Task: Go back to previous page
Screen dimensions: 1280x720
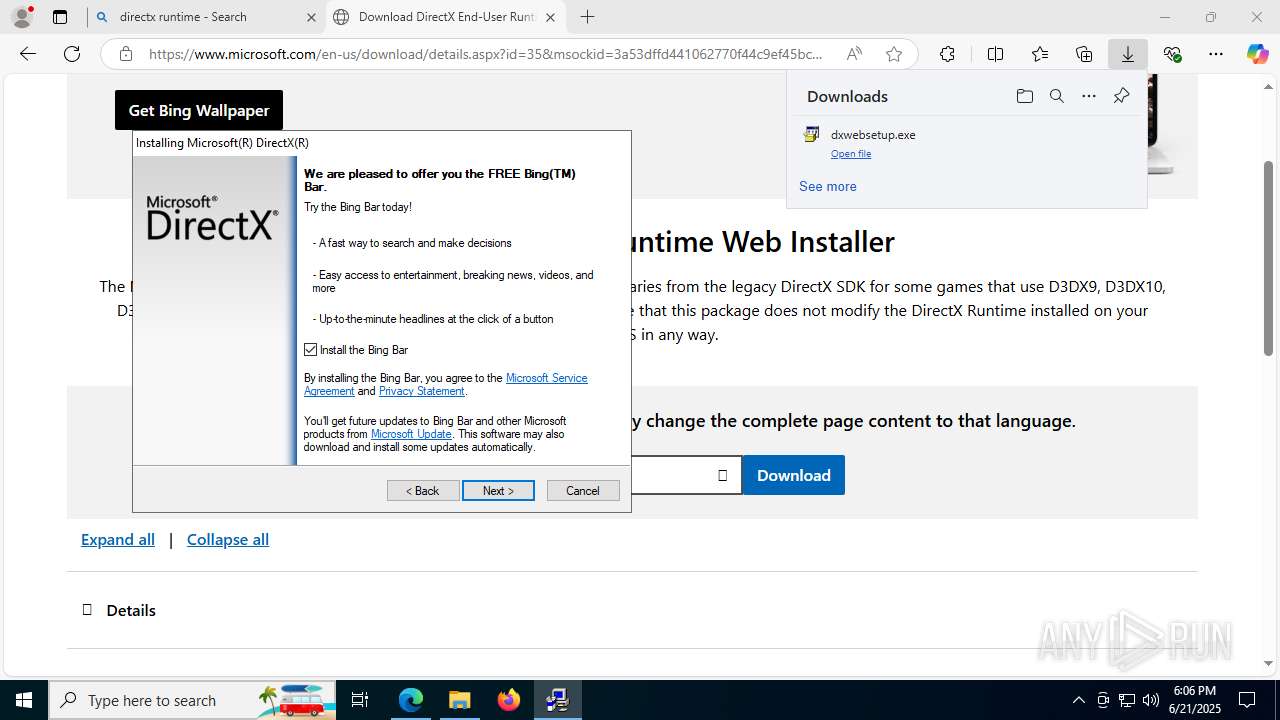Action: coord(28,54)
